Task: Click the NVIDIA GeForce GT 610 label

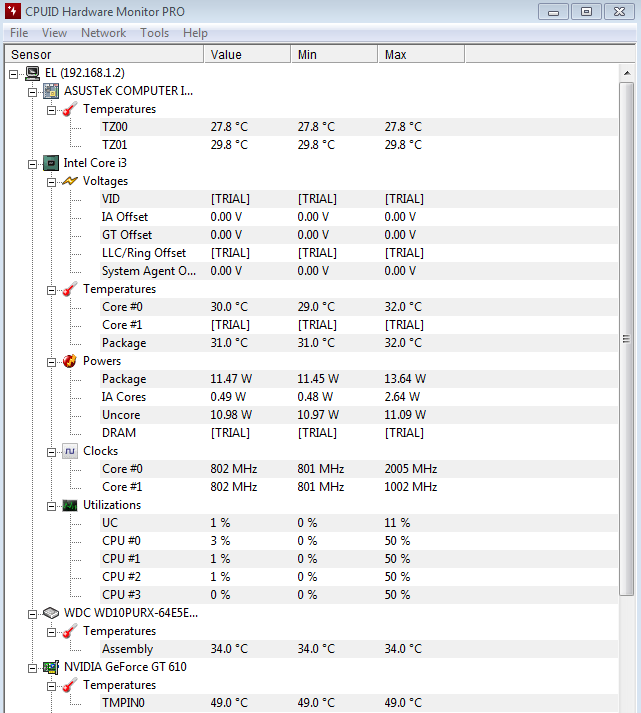Action: 125,667
